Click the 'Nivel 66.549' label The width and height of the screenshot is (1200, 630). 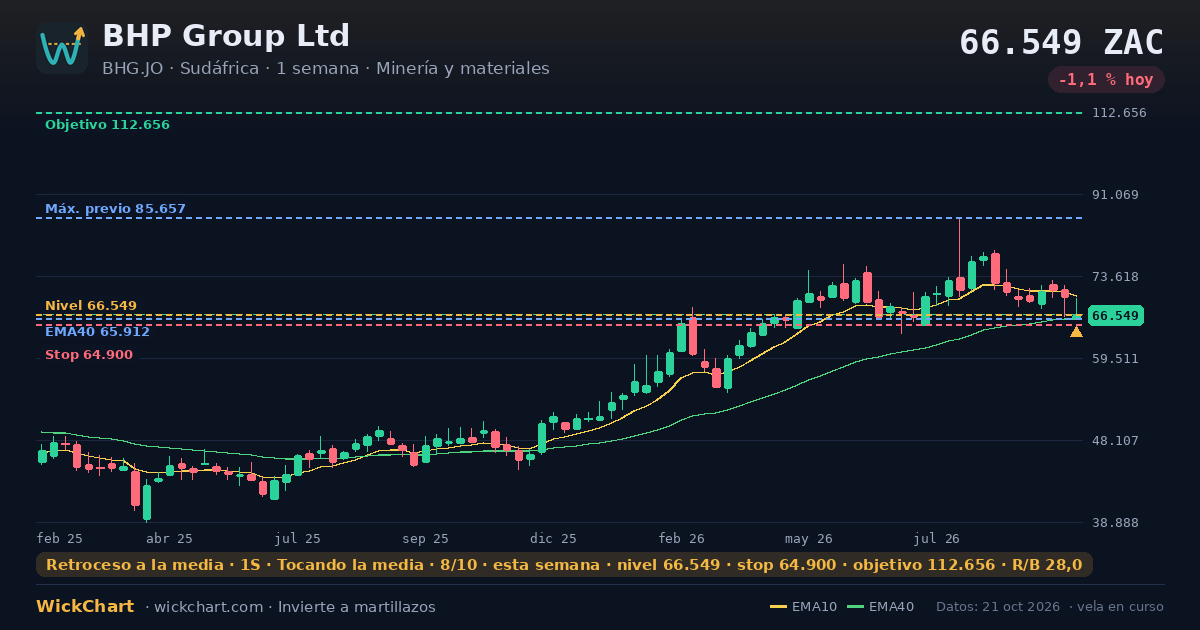point(91,305)
